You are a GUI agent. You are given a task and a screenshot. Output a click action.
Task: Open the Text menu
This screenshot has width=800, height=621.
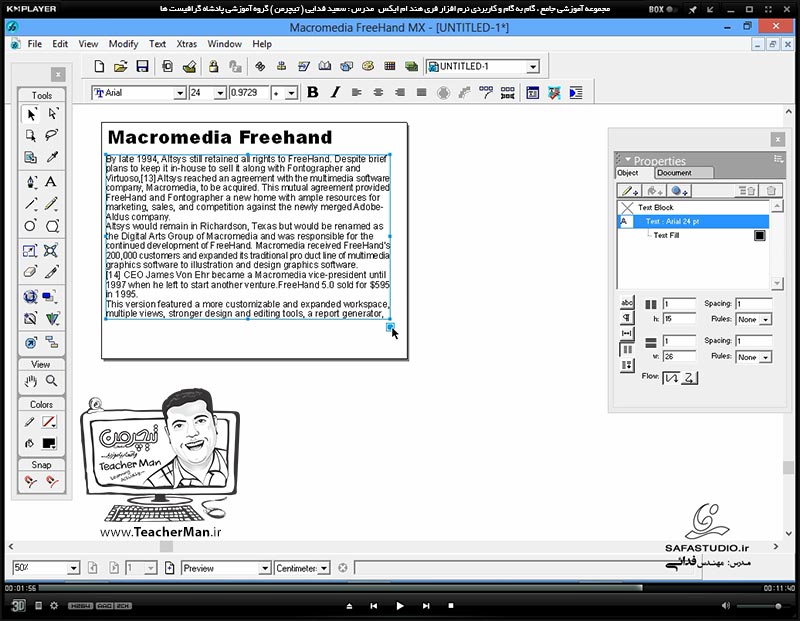pyautogui.click(x=157, y=44)
